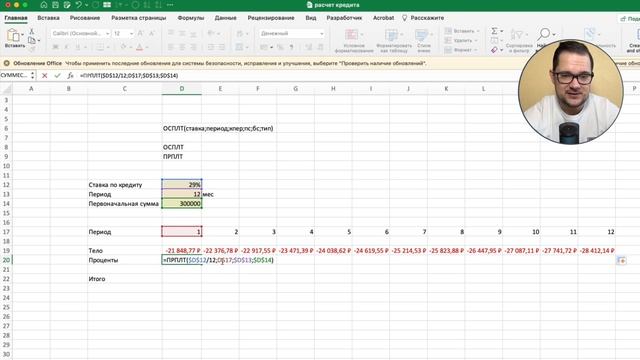This screenshot has height=360, width=640.
Task: Click the red font color A icon
Action: (x=140, y=47)
